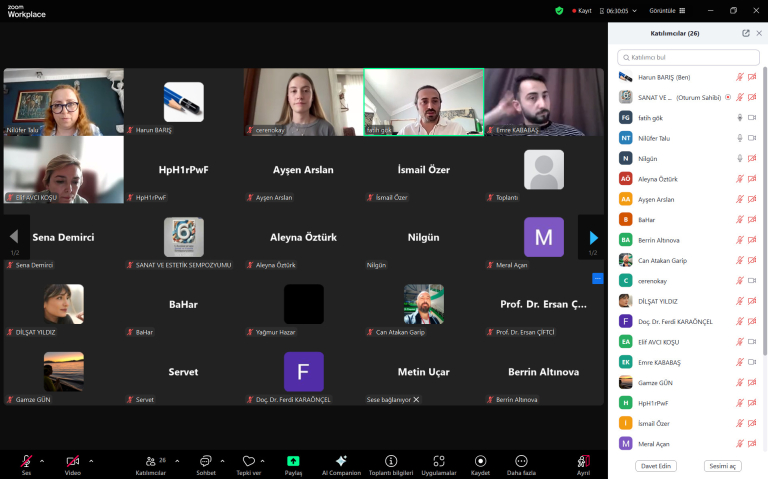The height and width of the screenshot is (479, 768).
Task: Click the Tepki ver reactions icon
Action: 249,461
